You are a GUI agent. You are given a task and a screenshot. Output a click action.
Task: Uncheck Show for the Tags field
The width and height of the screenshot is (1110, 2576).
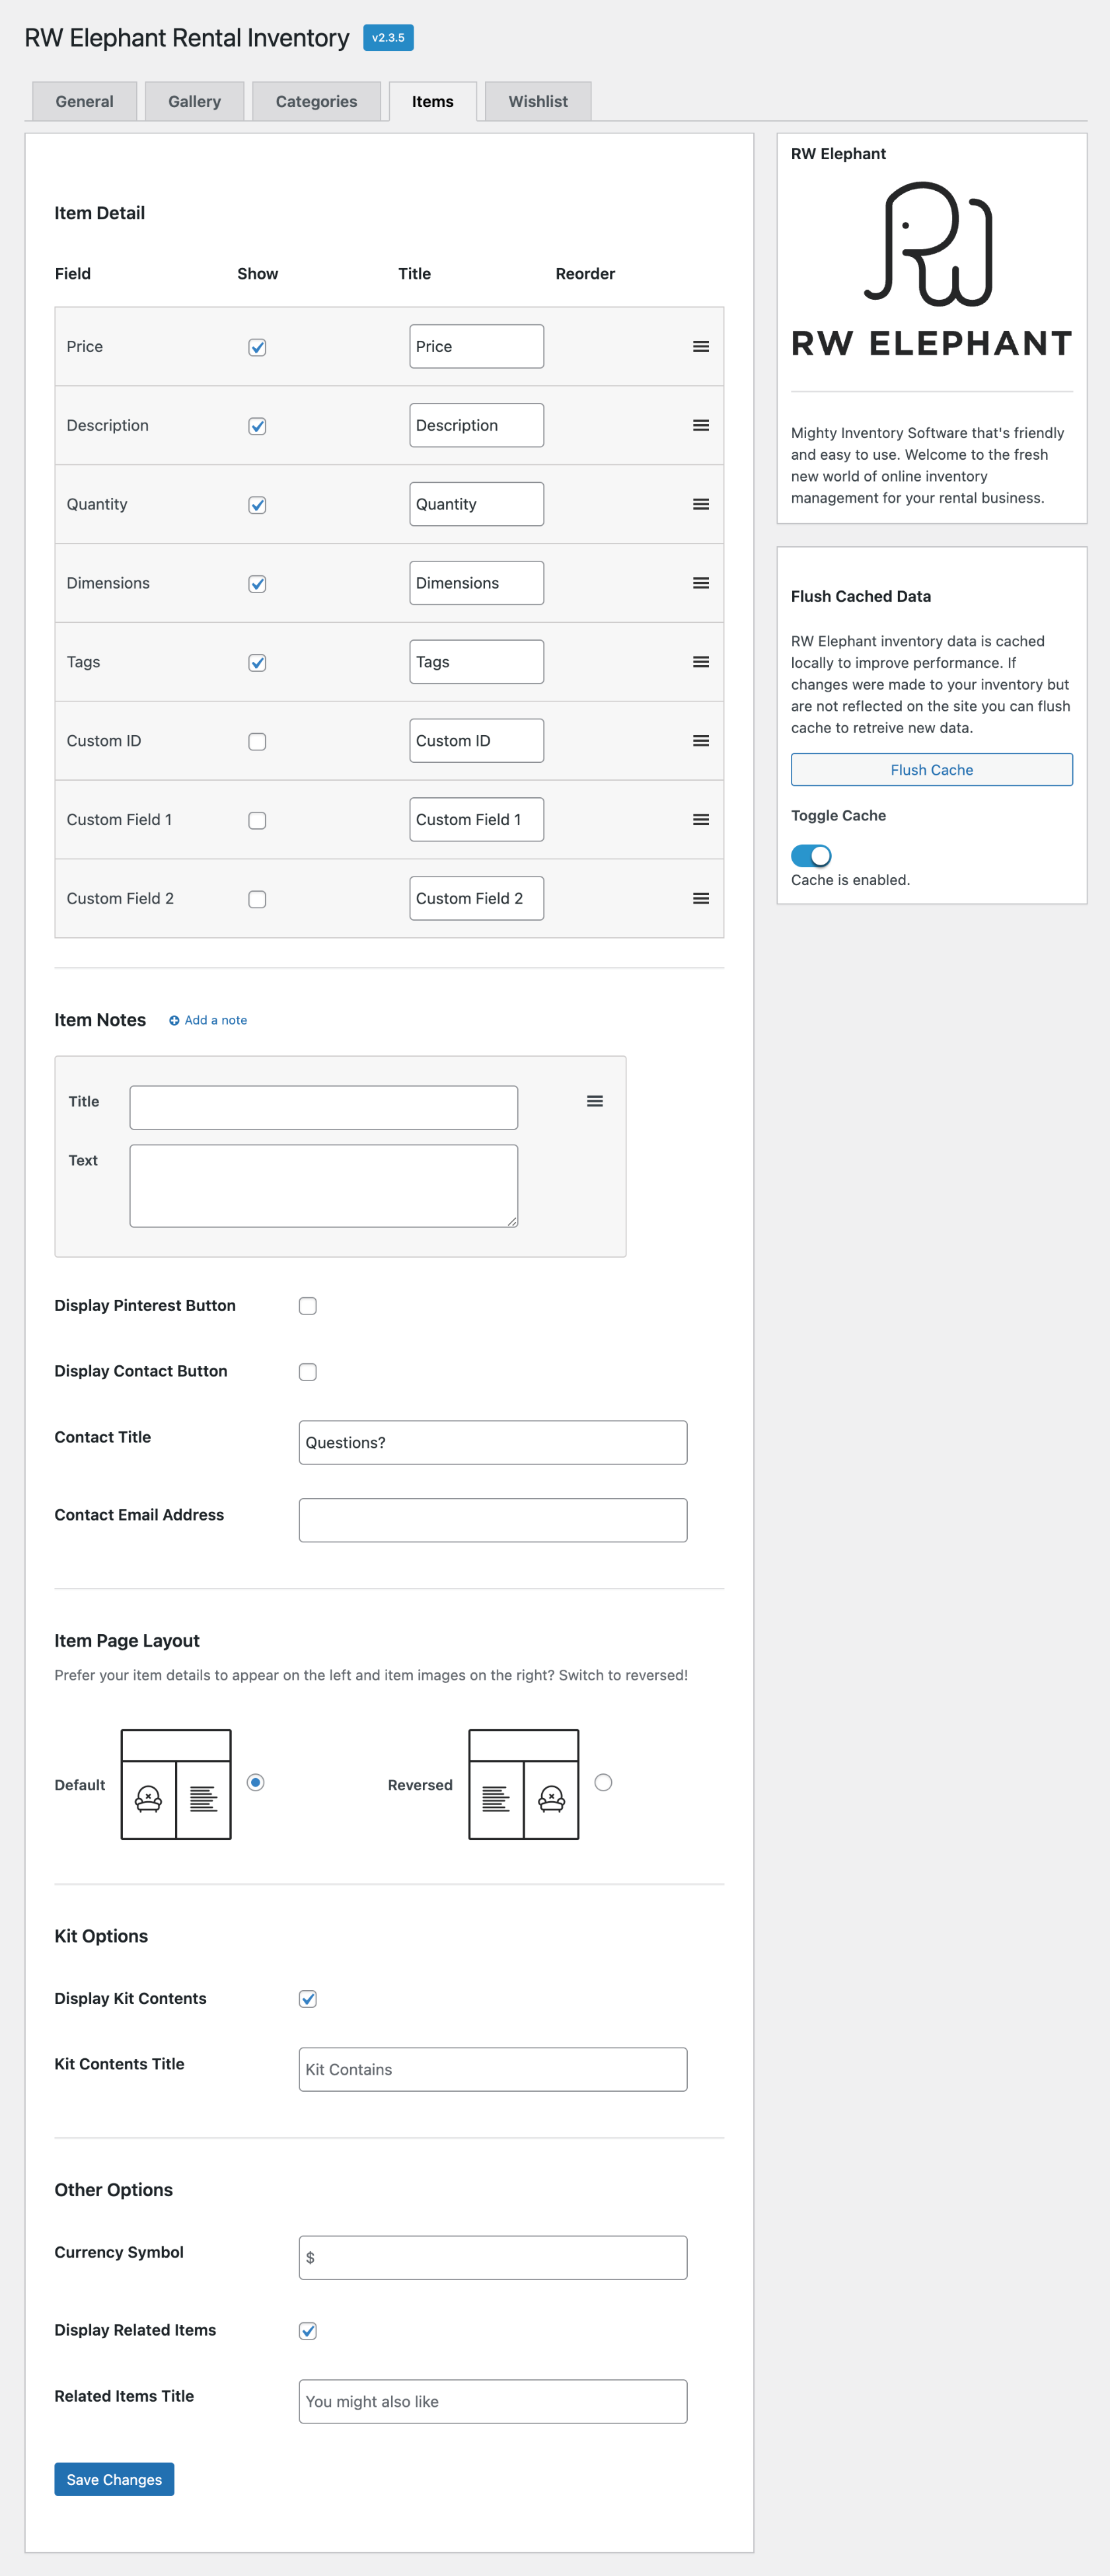(257, 663)
